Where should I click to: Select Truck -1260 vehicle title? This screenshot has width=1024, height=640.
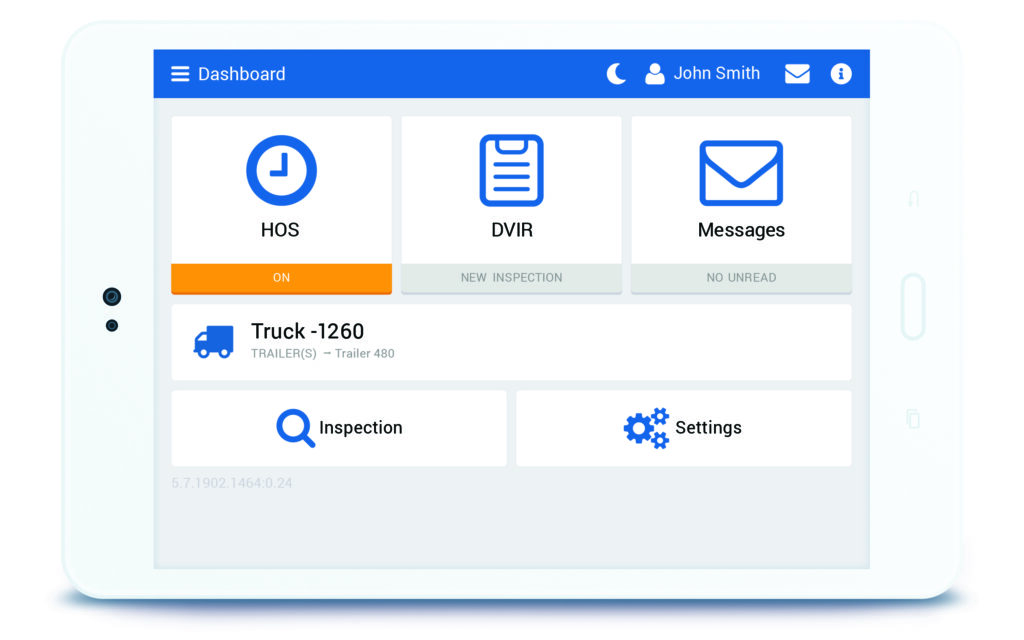point(308,331)
